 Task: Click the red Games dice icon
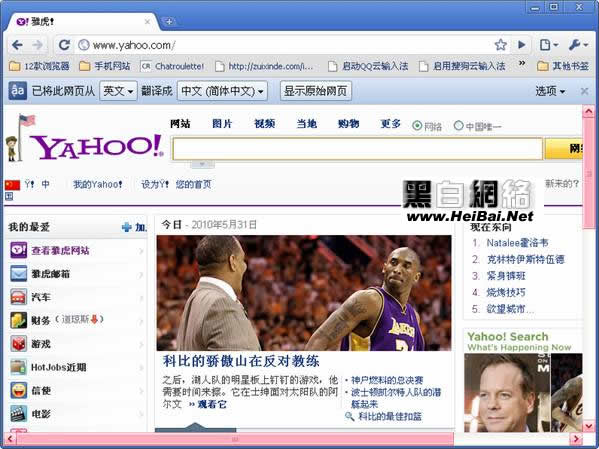(x=18, y=344)
